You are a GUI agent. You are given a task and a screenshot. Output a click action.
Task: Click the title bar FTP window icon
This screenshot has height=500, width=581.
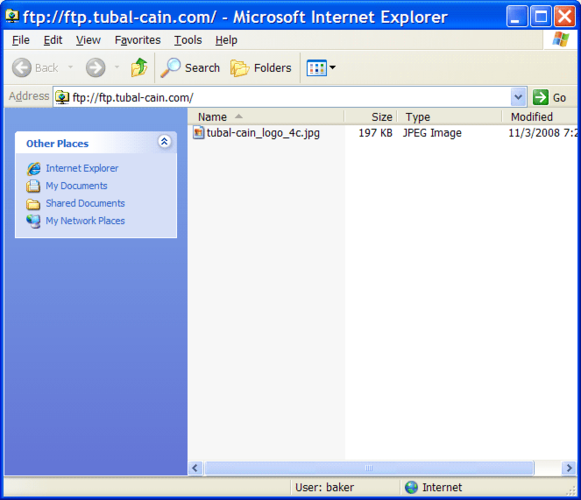pos(12,16)
